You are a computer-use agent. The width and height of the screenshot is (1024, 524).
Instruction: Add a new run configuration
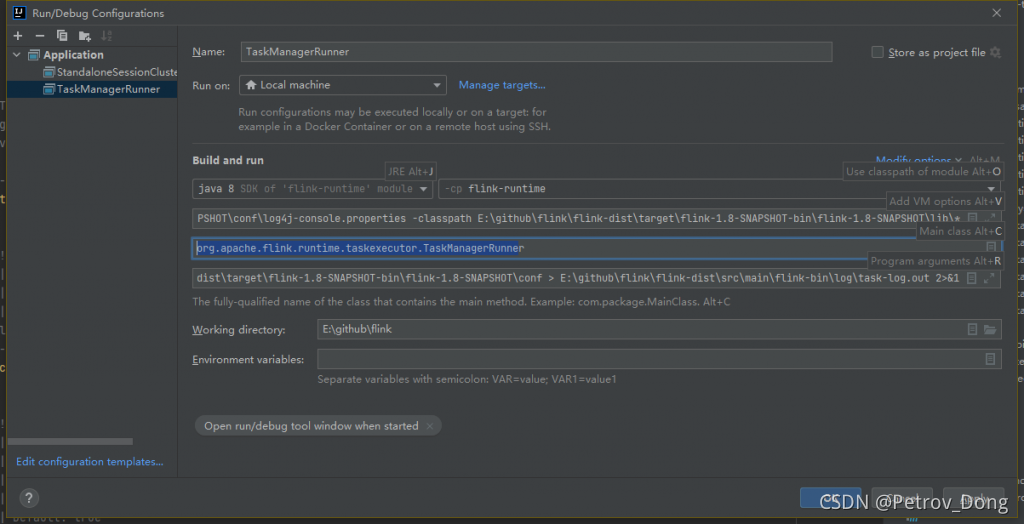click(x=18, y=36)
